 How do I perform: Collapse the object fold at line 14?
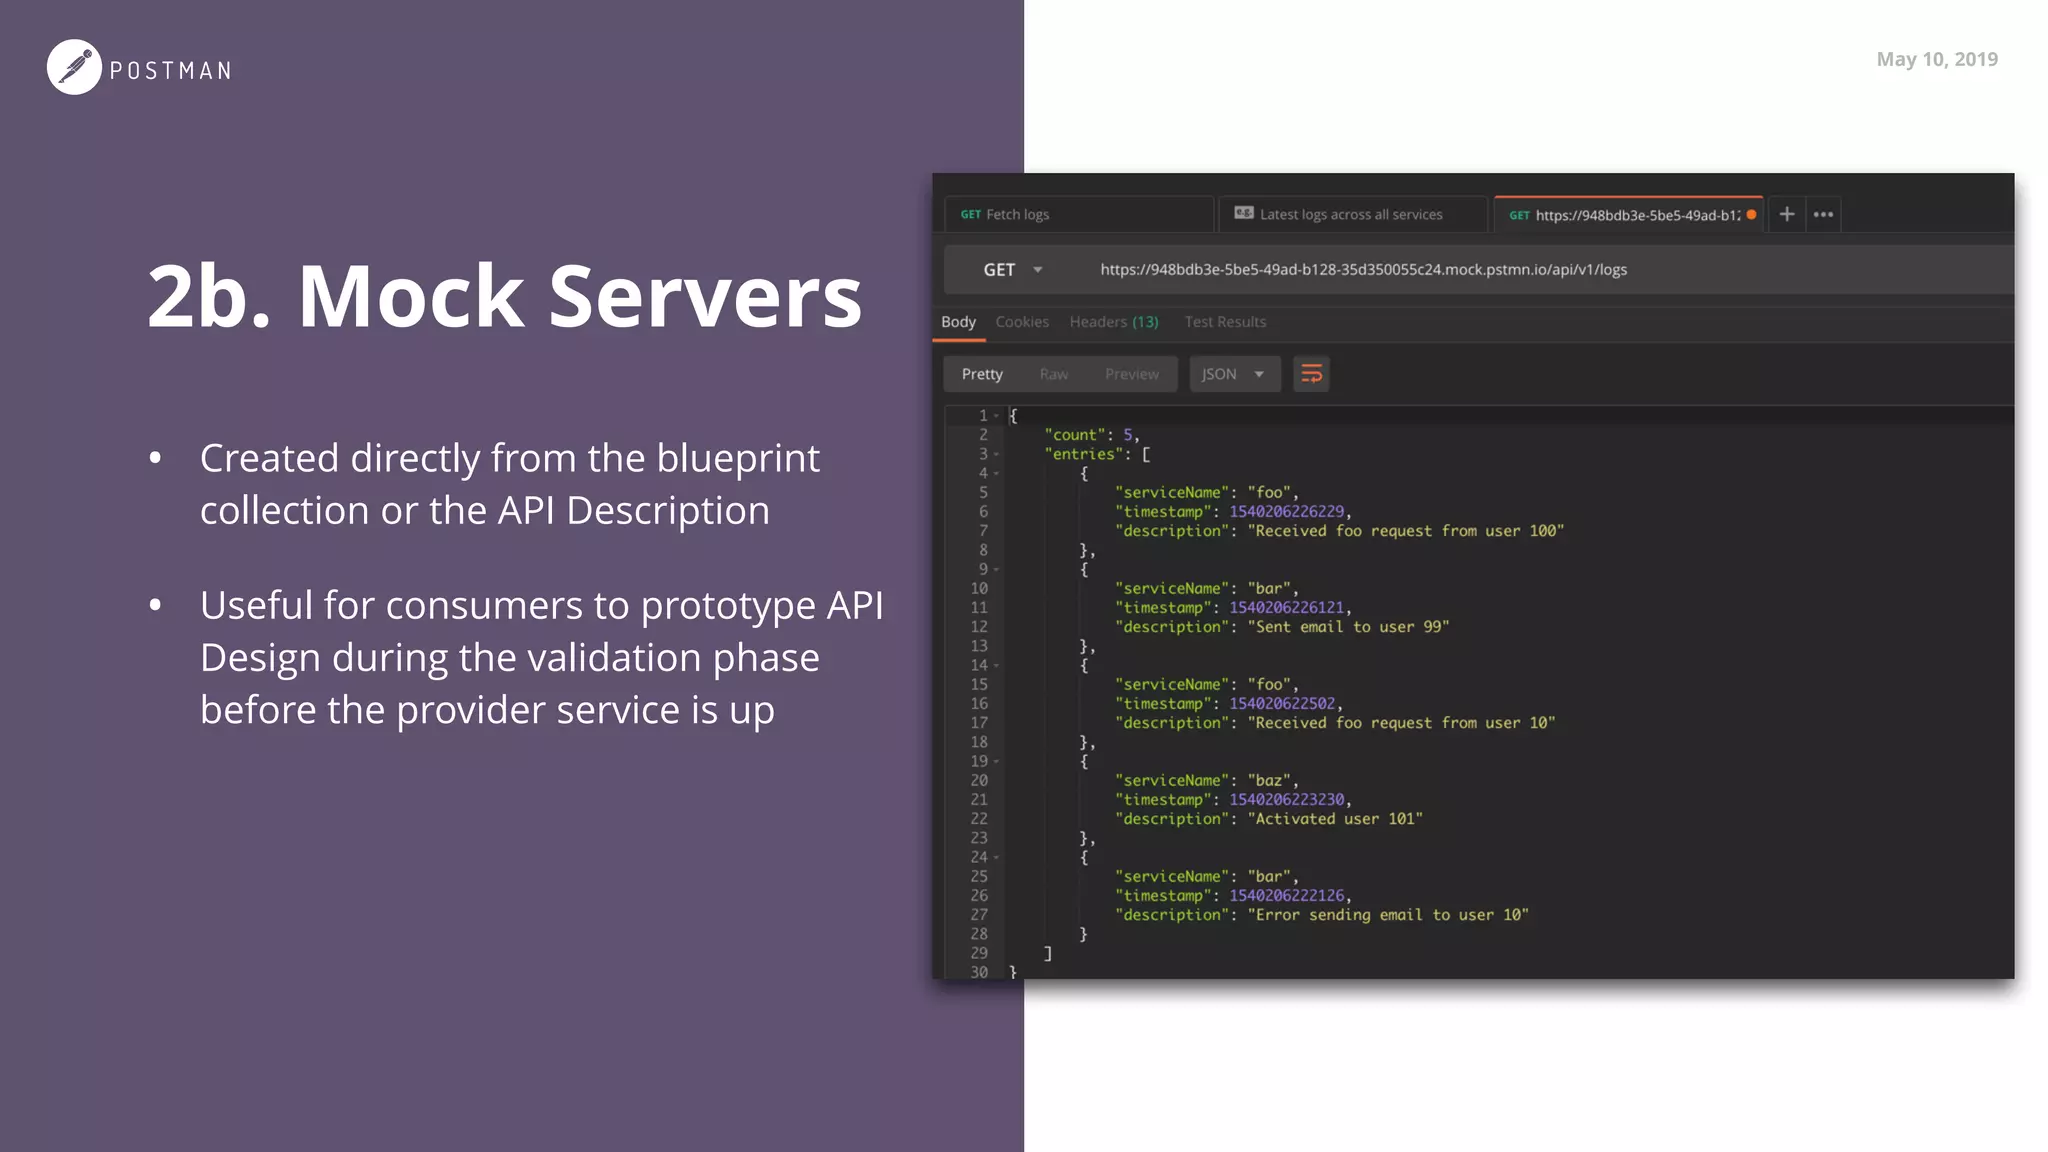point(996,665)
